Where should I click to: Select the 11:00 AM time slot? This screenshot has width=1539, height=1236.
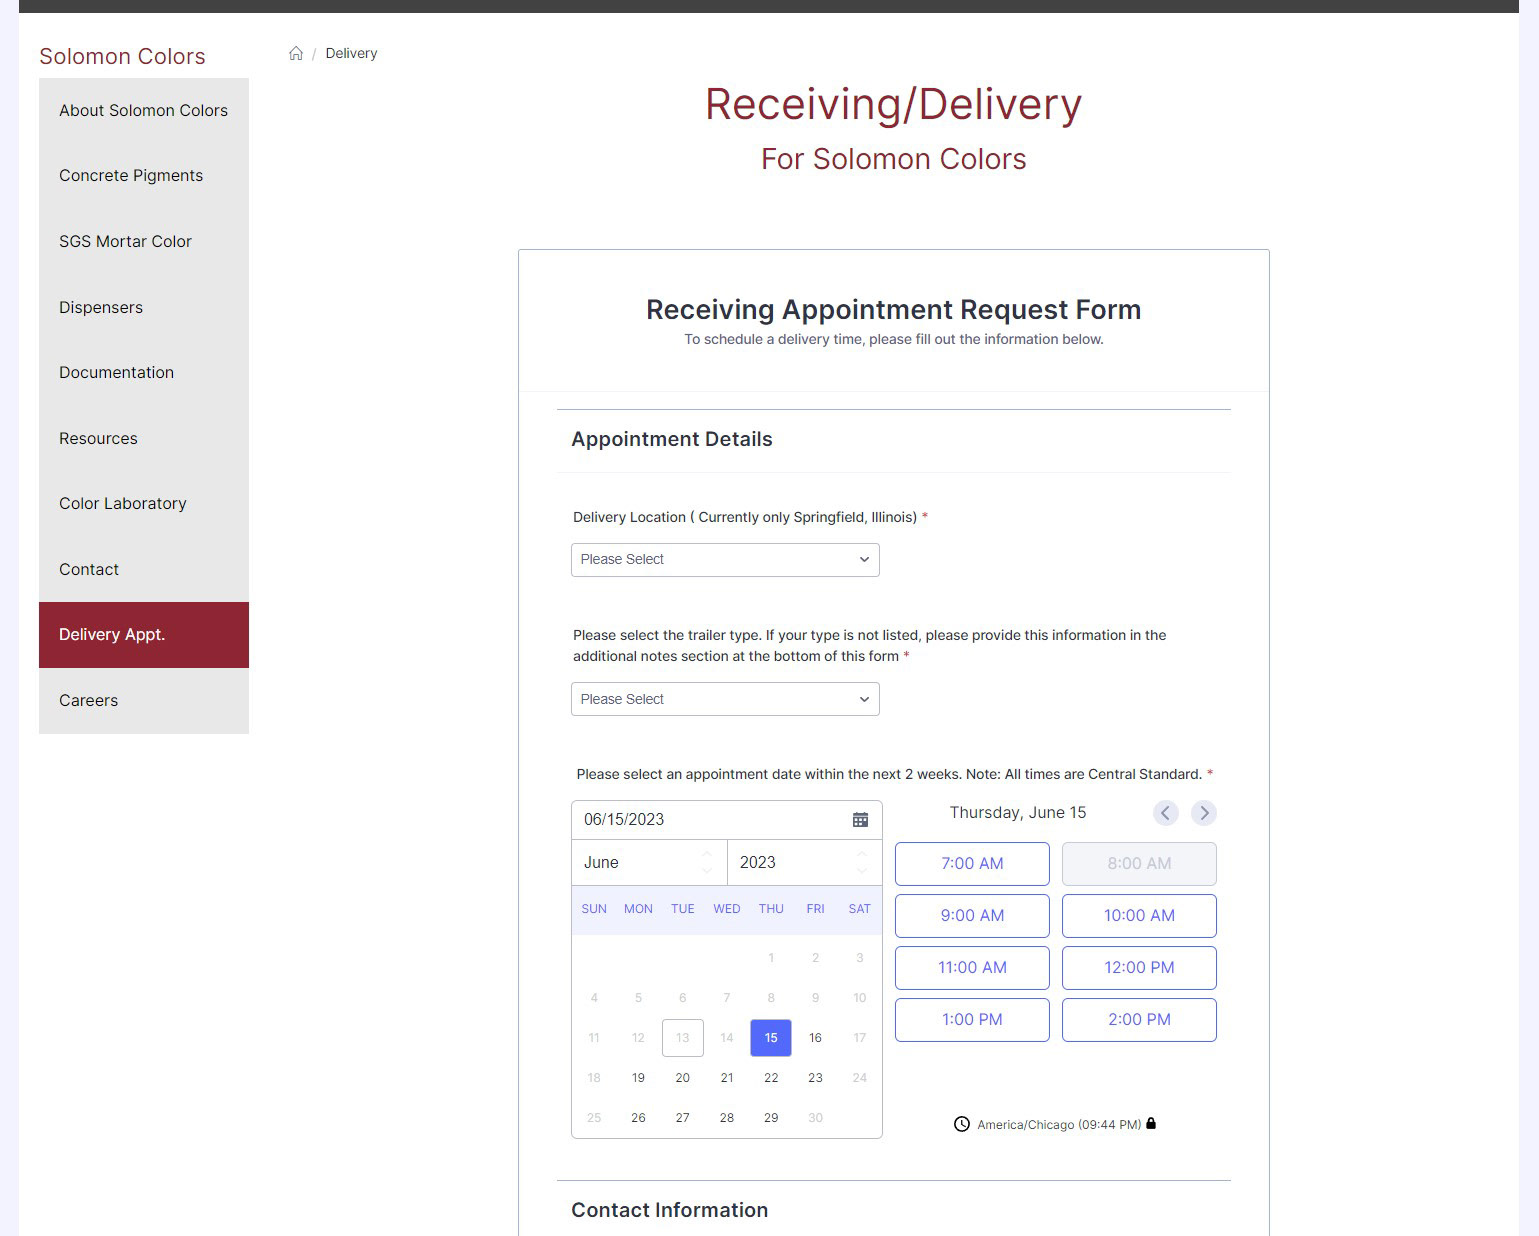(x=972, y=968)
